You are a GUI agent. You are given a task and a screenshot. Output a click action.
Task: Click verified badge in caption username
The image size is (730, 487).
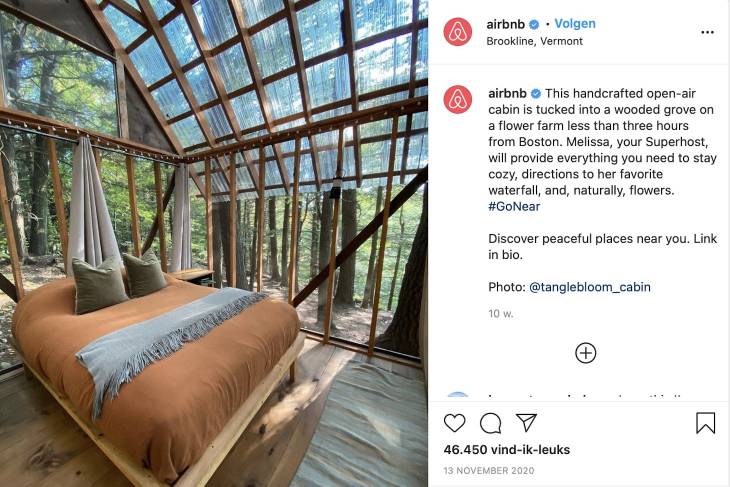[536, 94]
